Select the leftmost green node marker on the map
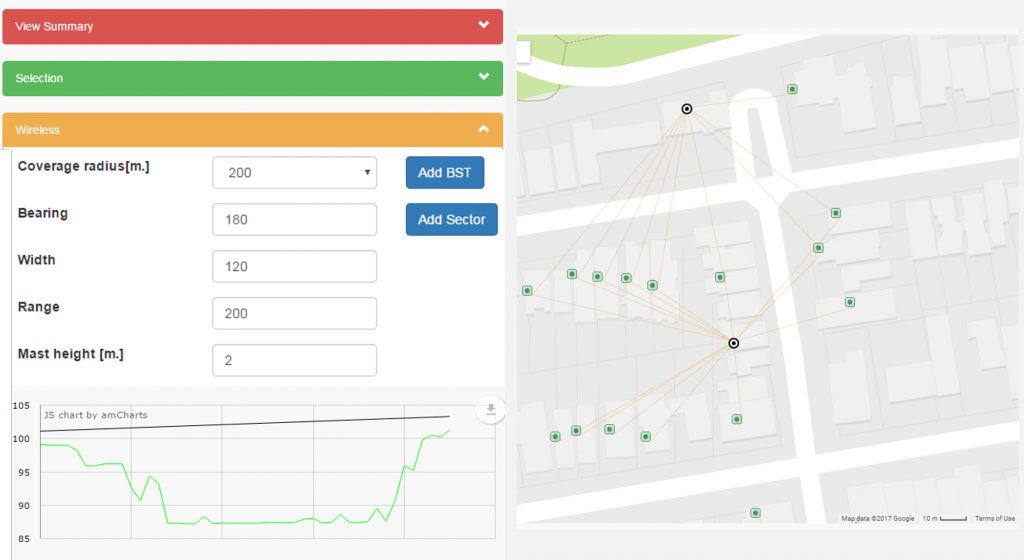 [x=527, y=291]
